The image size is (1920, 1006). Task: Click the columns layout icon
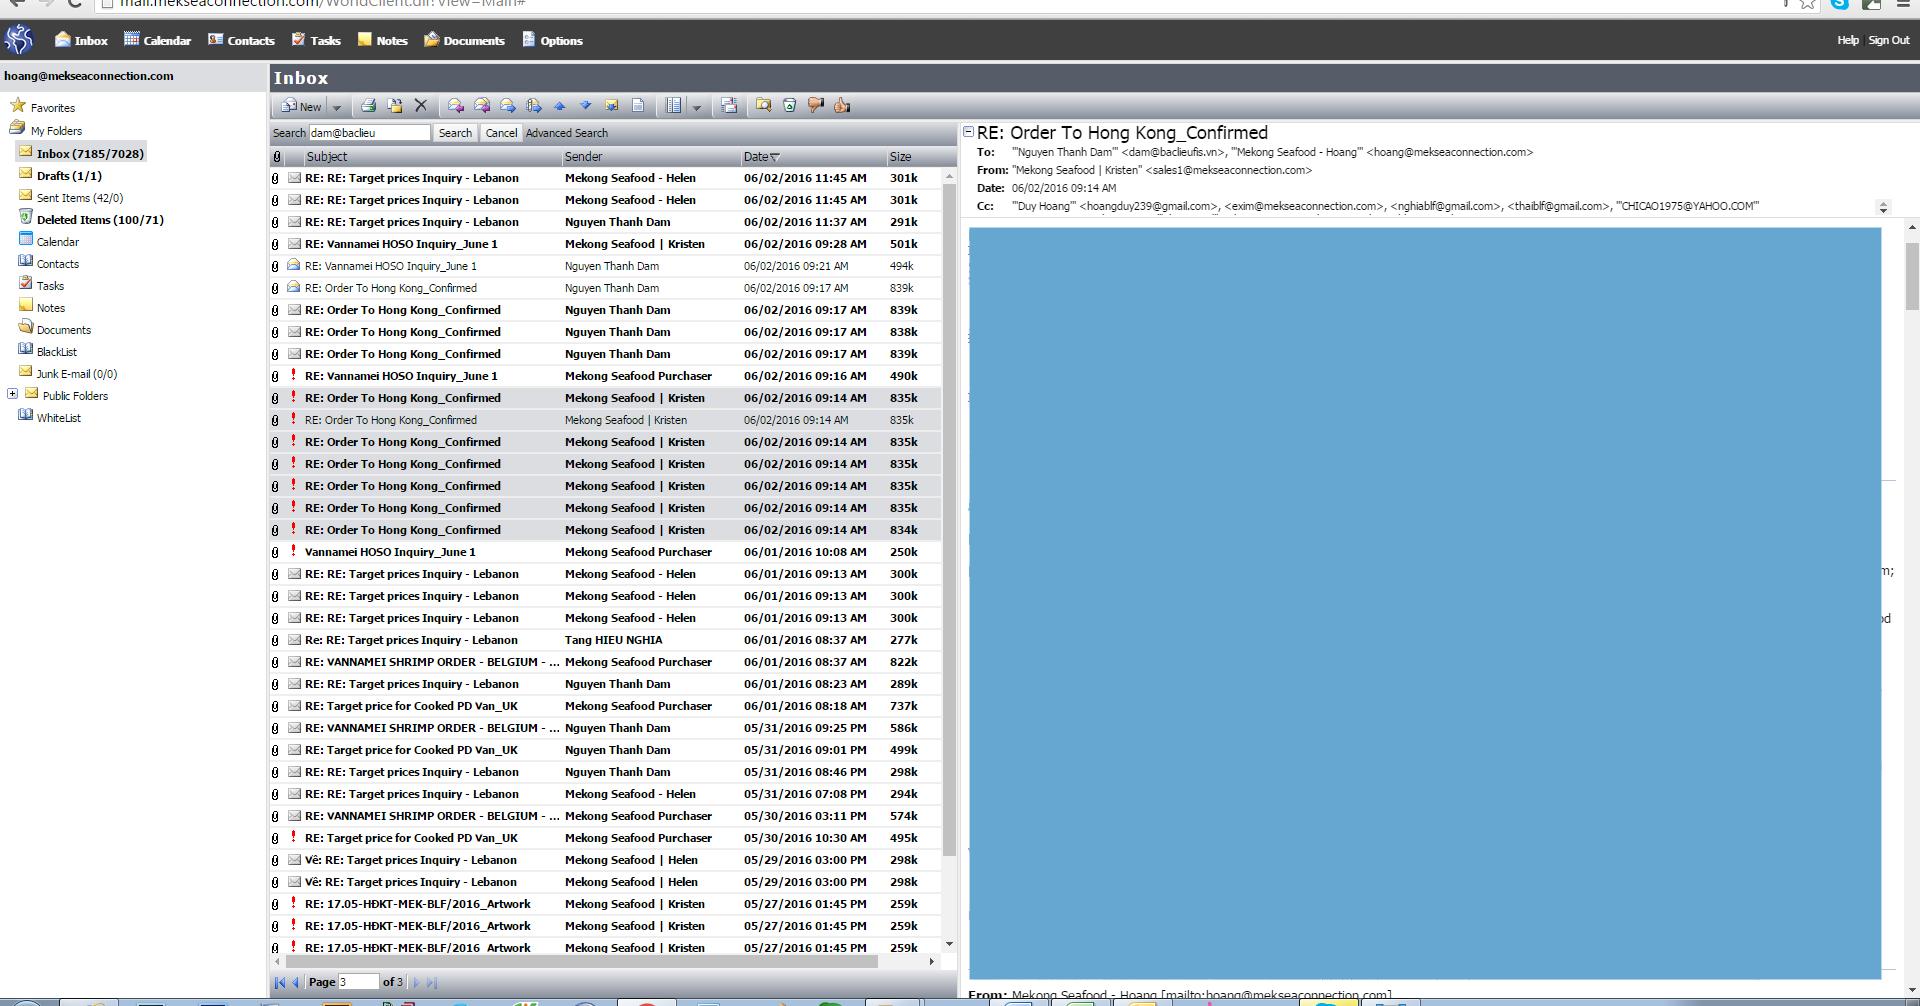[x=674, y=106]
